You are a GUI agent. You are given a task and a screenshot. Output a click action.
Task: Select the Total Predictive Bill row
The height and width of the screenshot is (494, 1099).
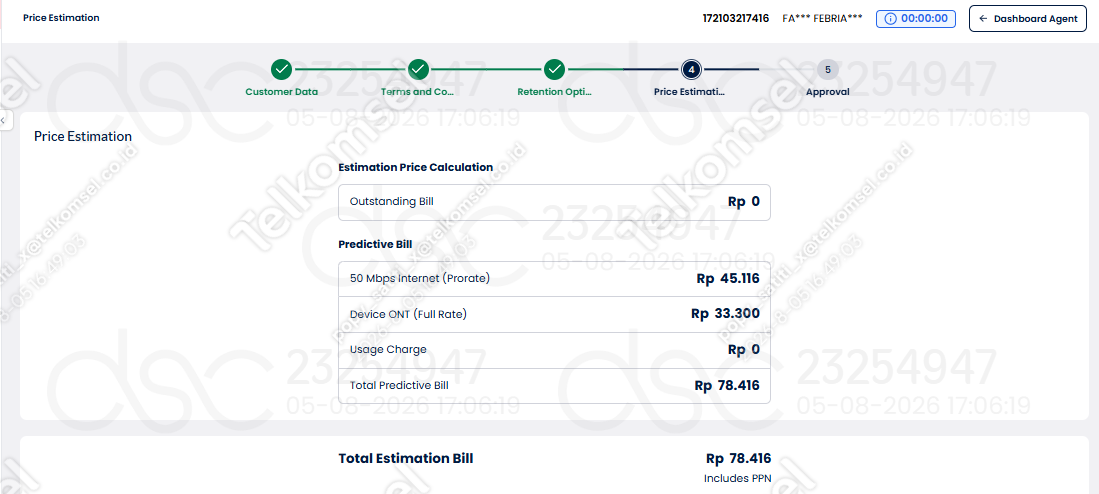tap(554, 385)
